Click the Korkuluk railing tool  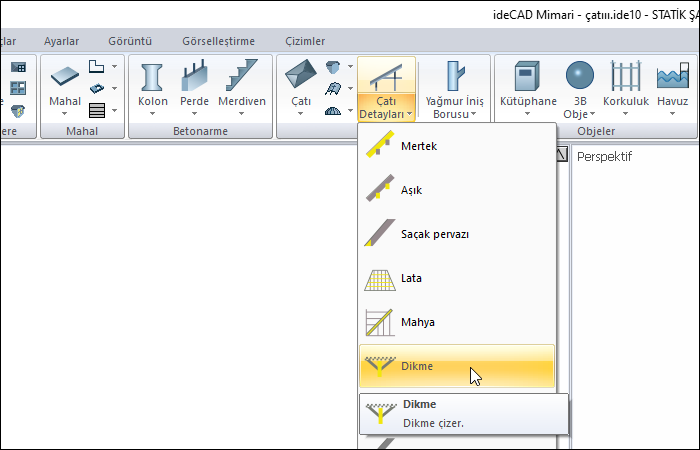point(625,88)
